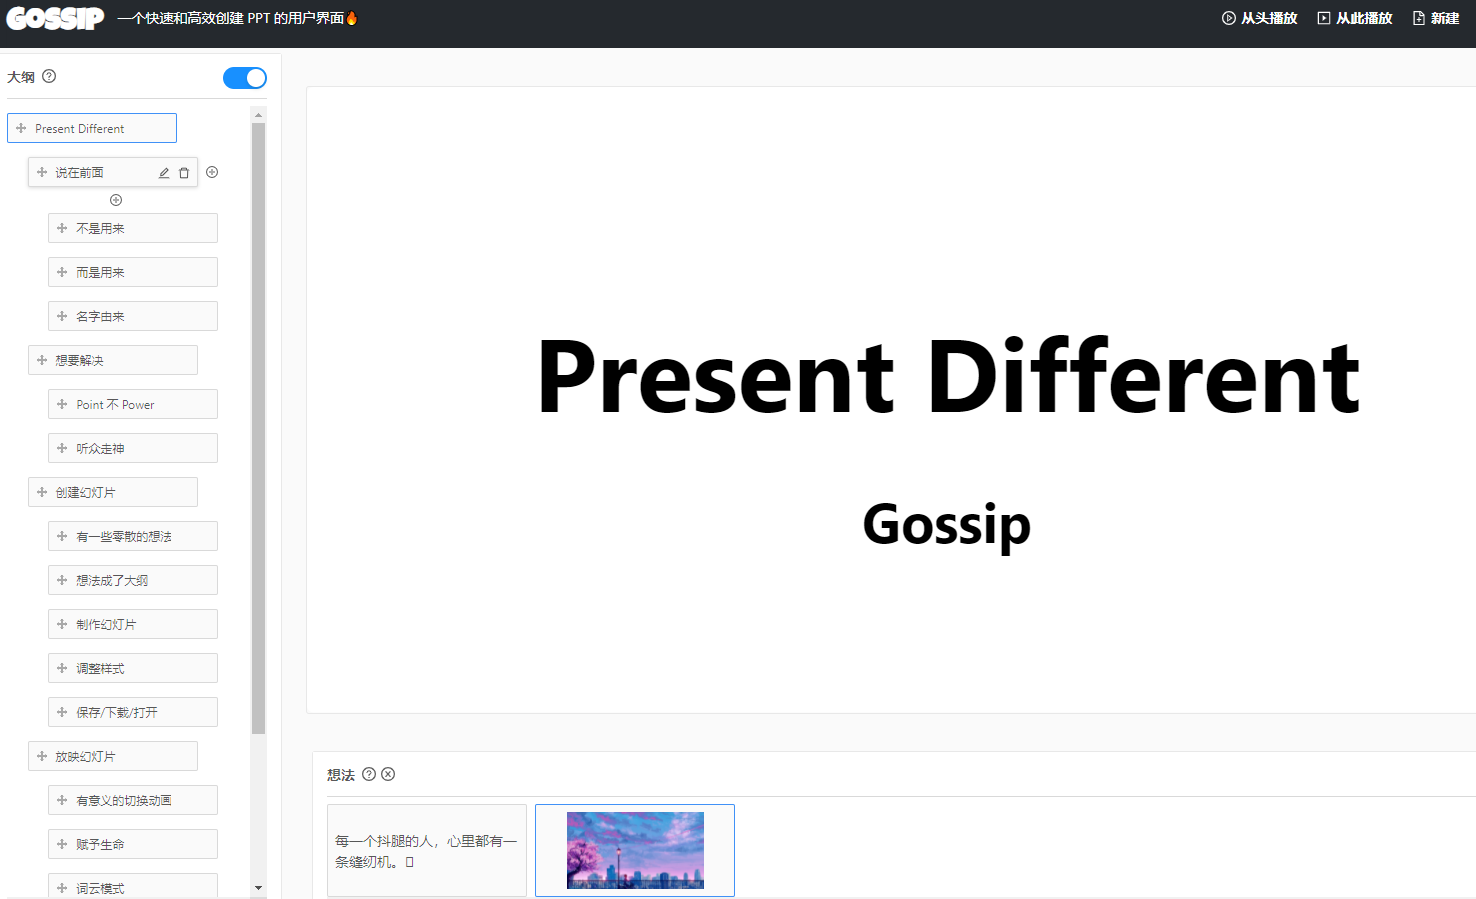The image size is (1476, 899).
Task: Click the Gossip subtitle on slide
Action: pyautogui.click(x=947, y=524)
